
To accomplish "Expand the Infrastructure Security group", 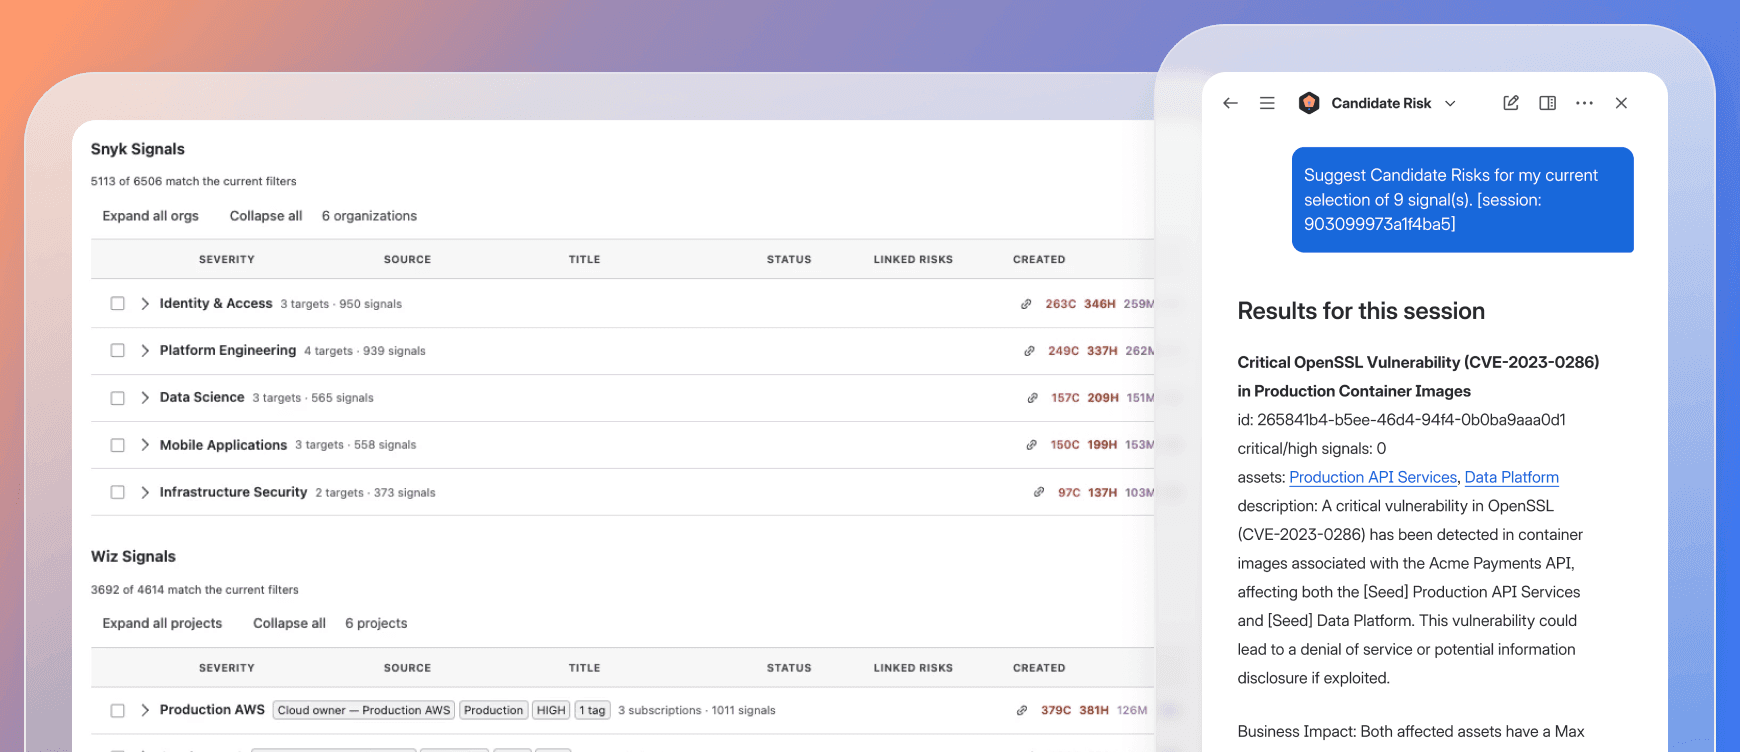I will point(145,492).
